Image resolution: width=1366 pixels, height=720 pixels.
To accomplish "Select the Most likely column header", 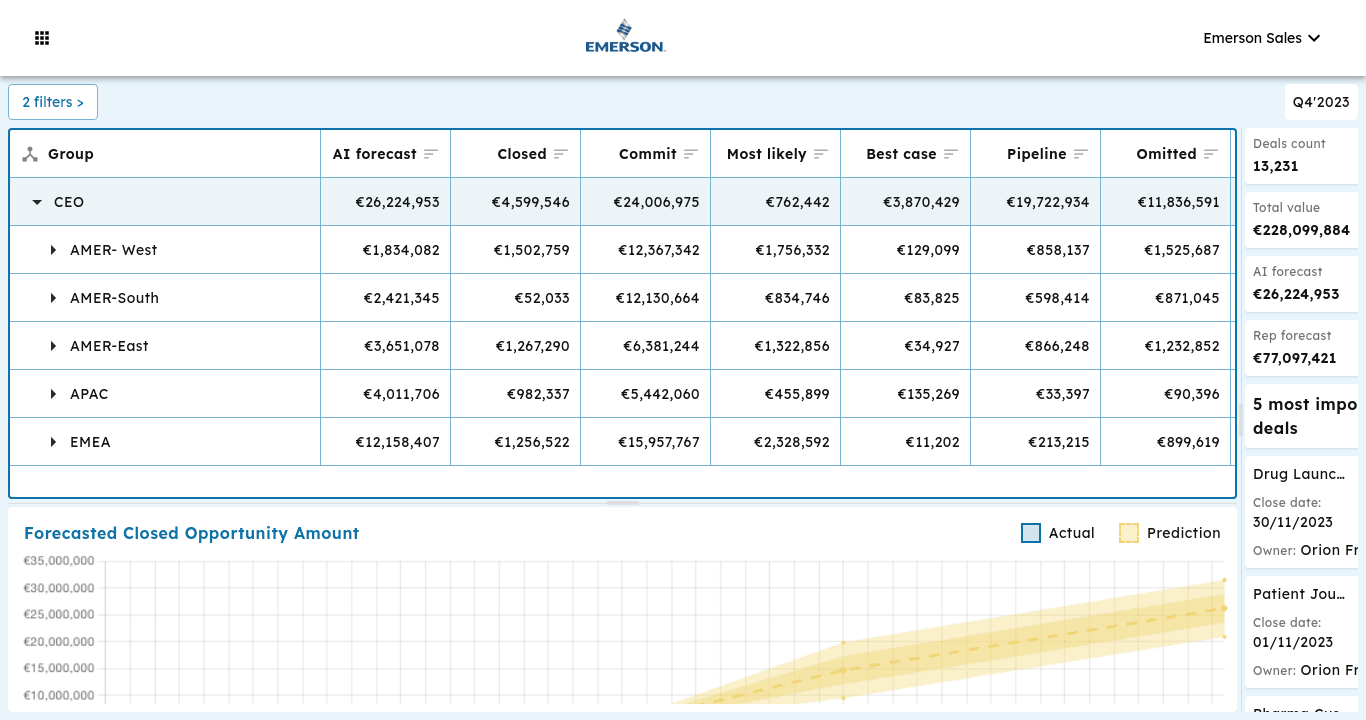I will [x=776, y=154].
